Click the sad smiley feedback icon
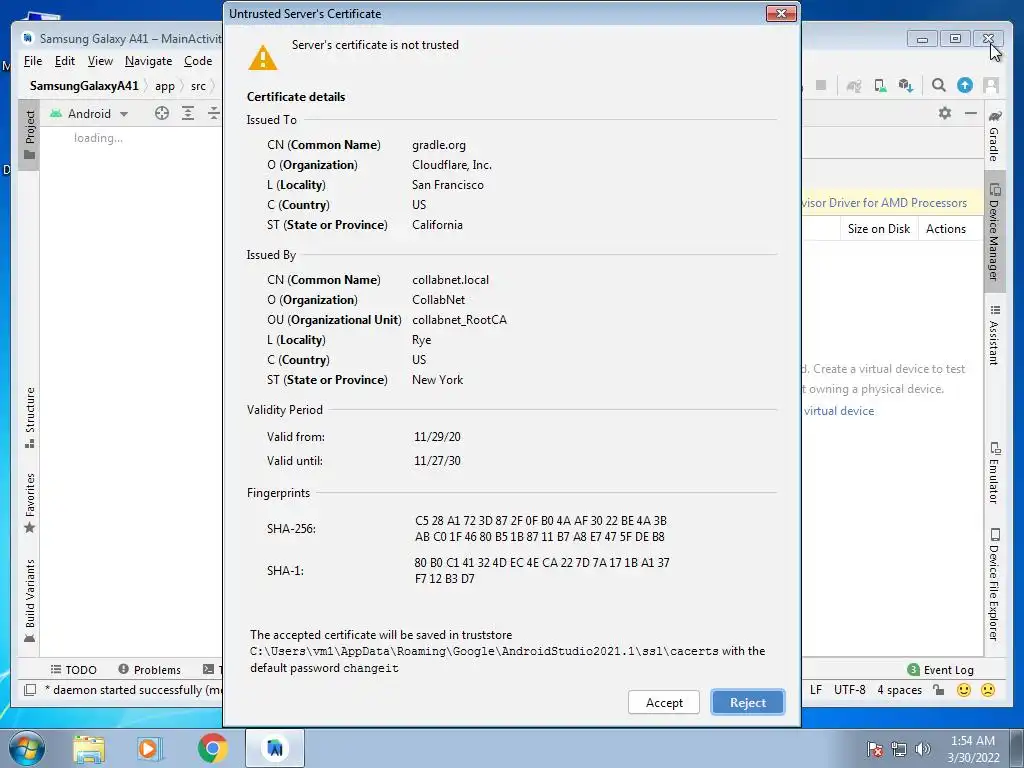The height and width of the screenshot is (768, 1024). (x=988, y=690)
